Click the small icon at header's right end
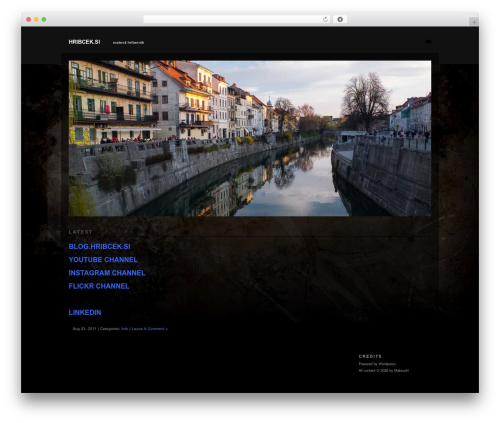 [x=428, y=42]
